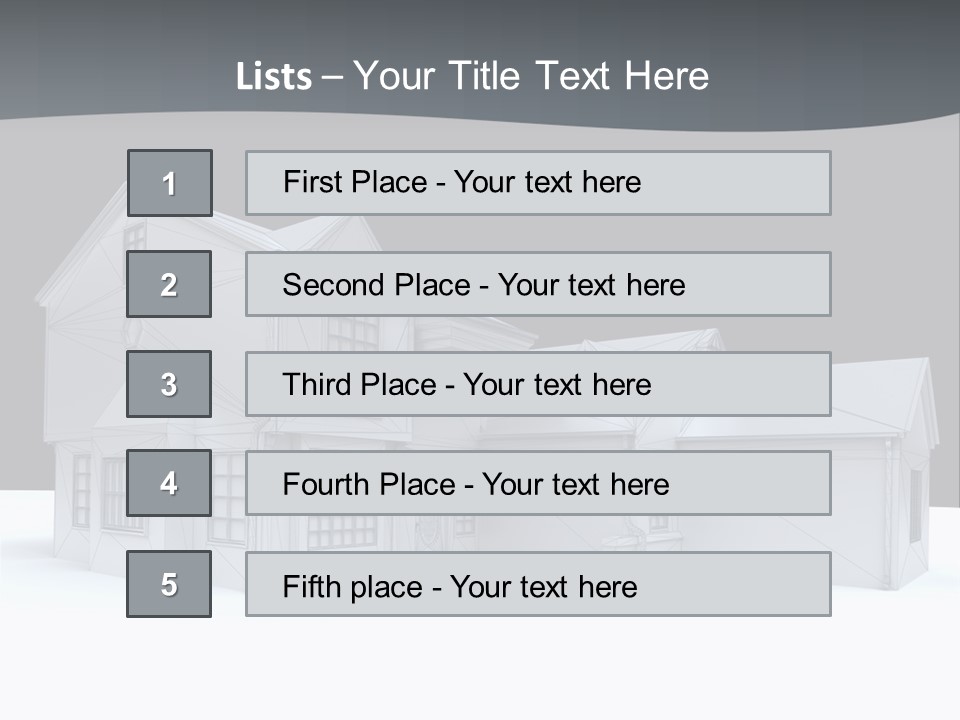Viewport: 960px width, 720px height.
Task: Choose the number 4 box
Action: point(169,483)
